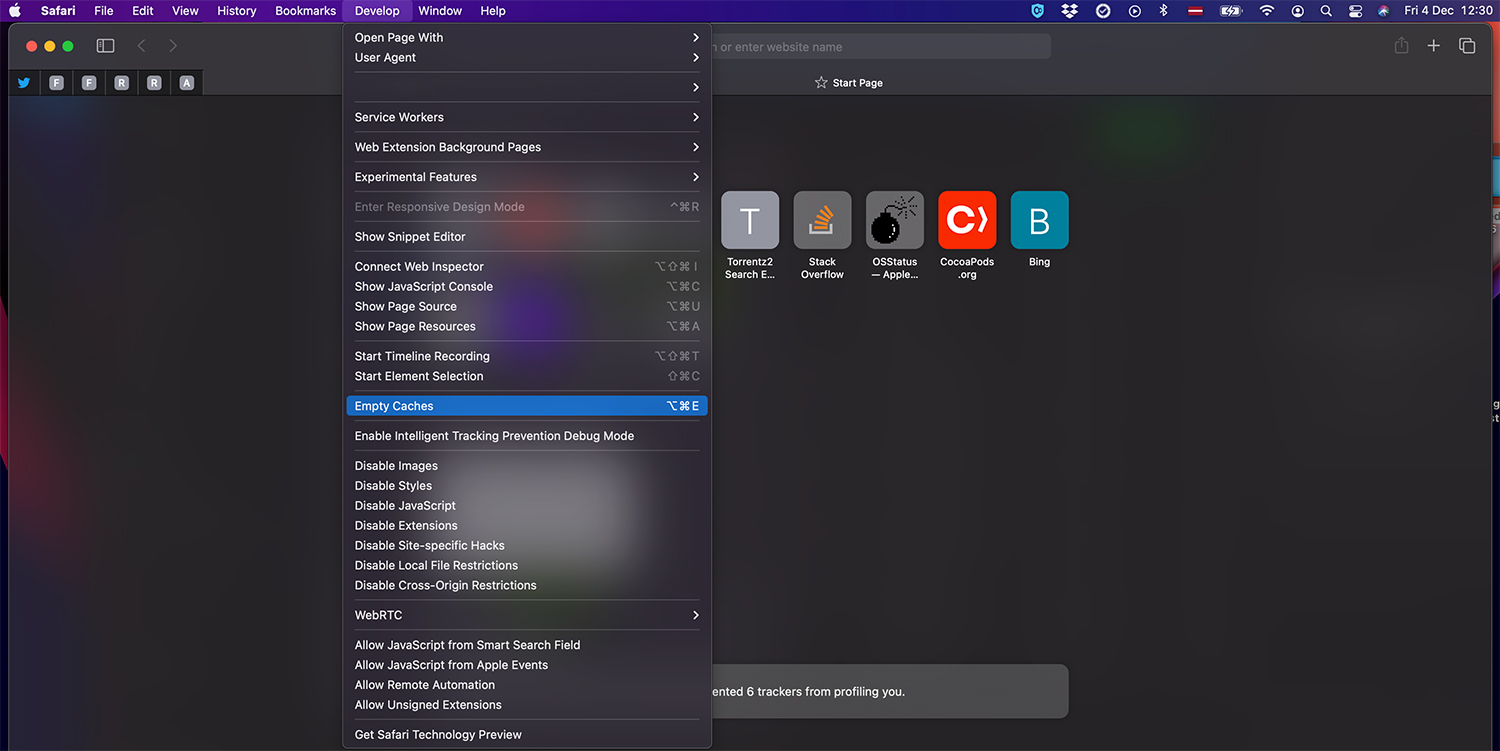Choose Show JavaScript Console
This screenshot has height=751, width=1500.
pyautogui.click(x=424, y=287)
